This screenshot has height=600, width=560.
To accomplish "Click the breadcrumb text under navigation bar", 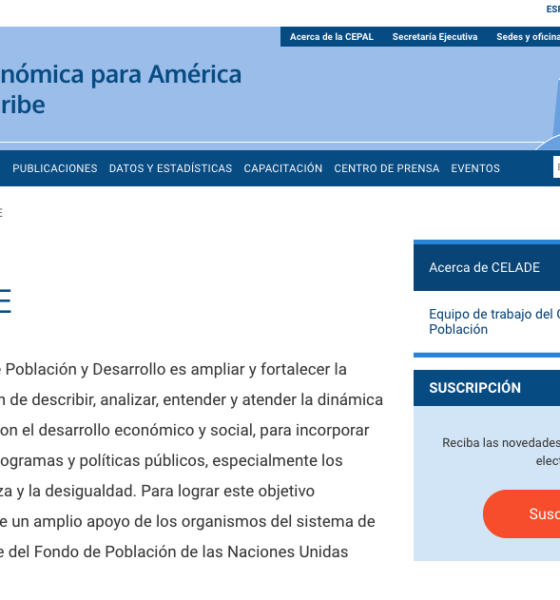I will [1, 213].
